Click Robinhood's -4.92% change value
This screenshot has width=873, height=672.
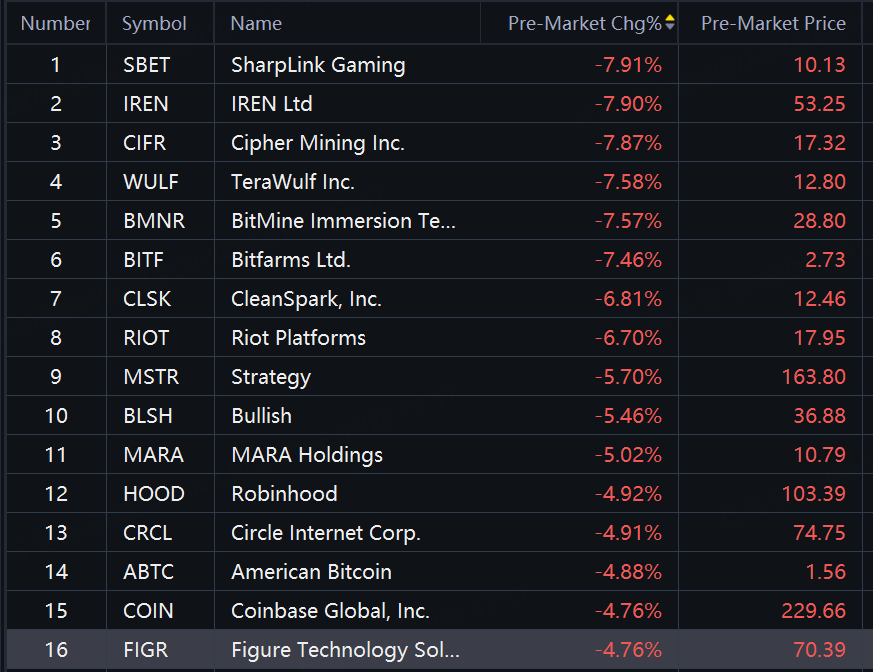pos(628,494)
